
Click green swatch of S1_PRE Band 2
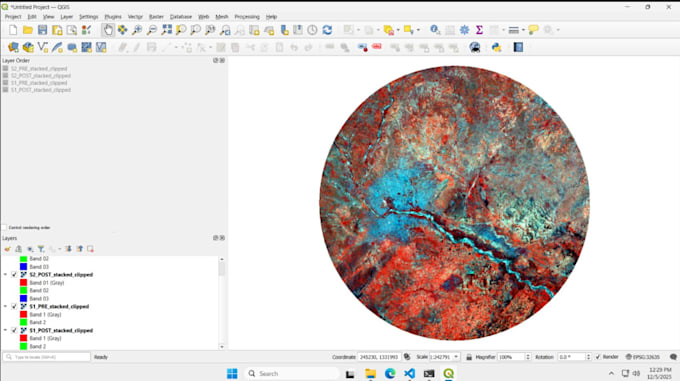(23, 322)
